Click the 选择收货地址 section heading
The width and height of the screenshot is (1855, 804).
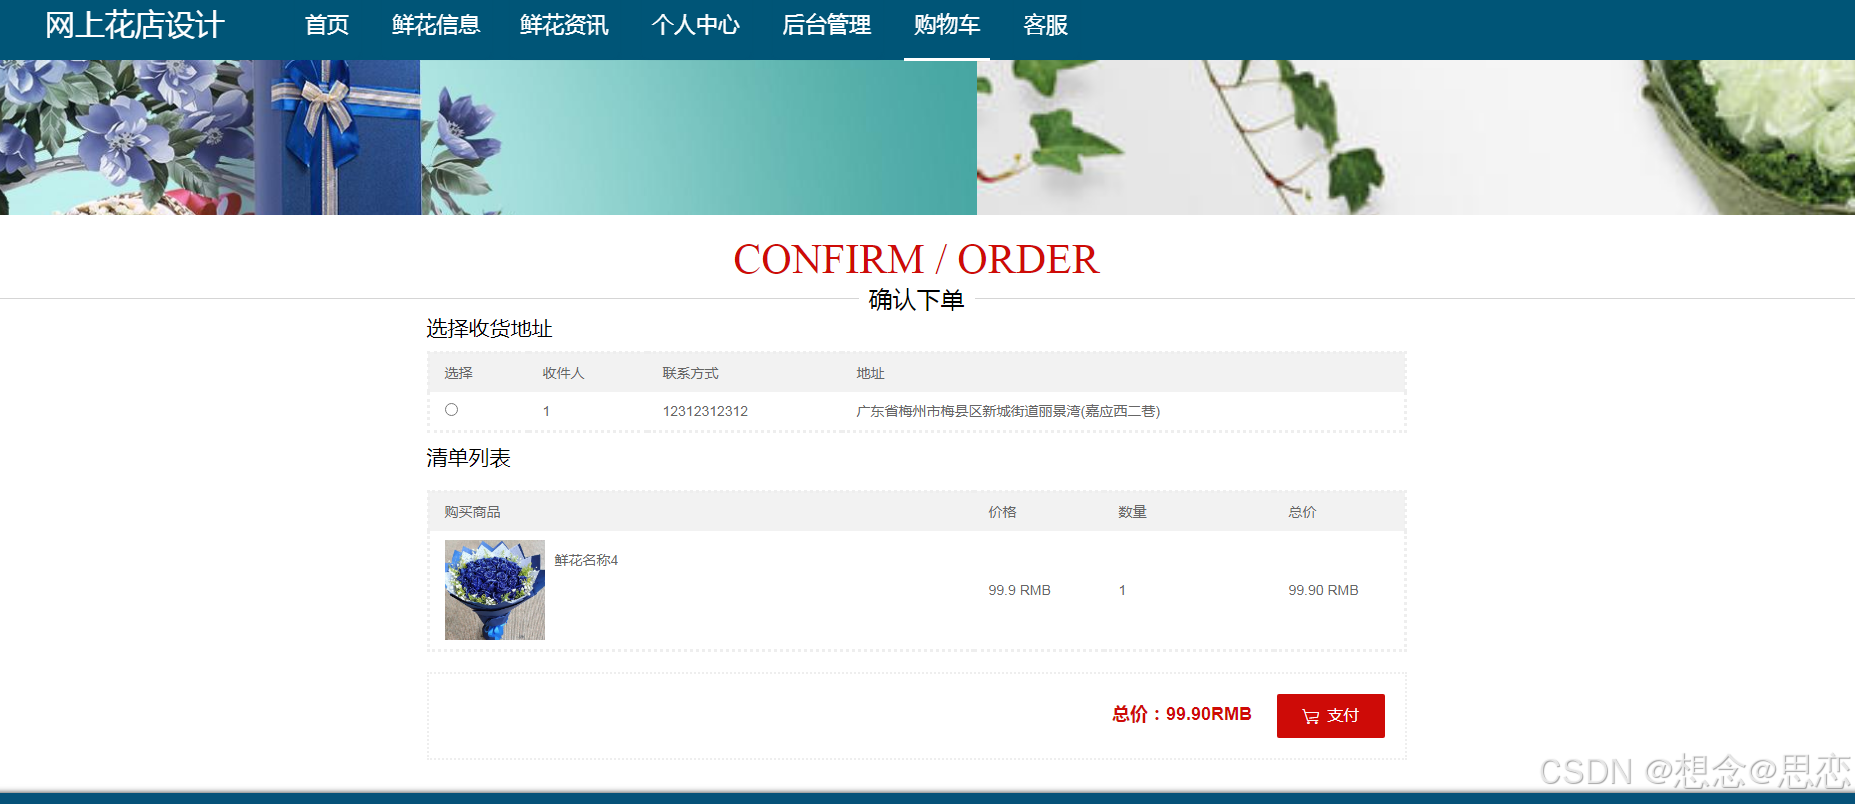(489, 329)
